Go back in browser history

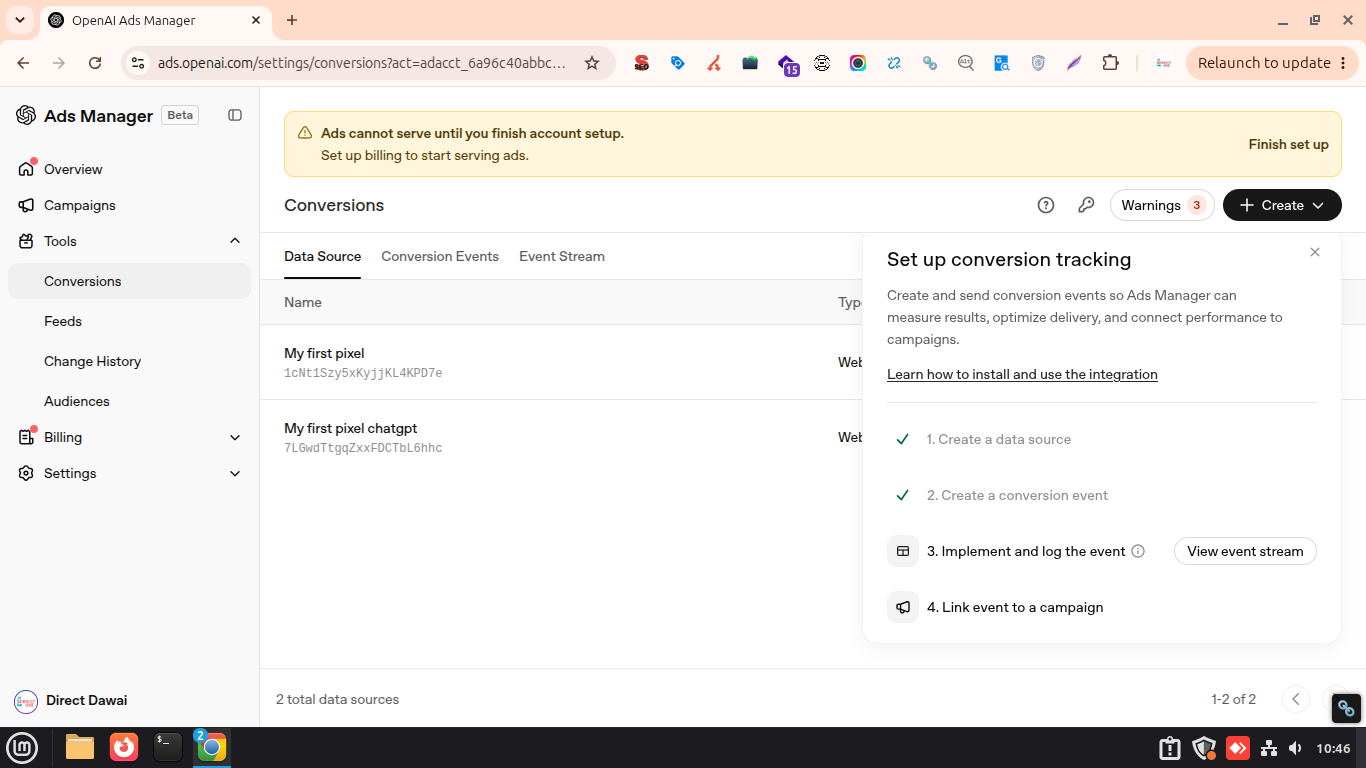[x=23, y=63]
